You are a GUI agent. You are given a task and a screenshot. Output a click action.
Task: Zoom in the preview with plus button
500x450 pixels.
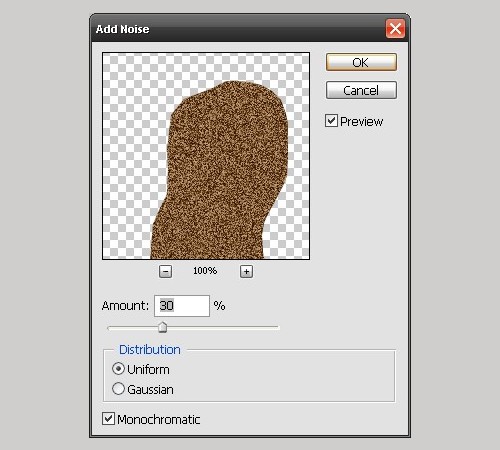(x=246, y=271)
